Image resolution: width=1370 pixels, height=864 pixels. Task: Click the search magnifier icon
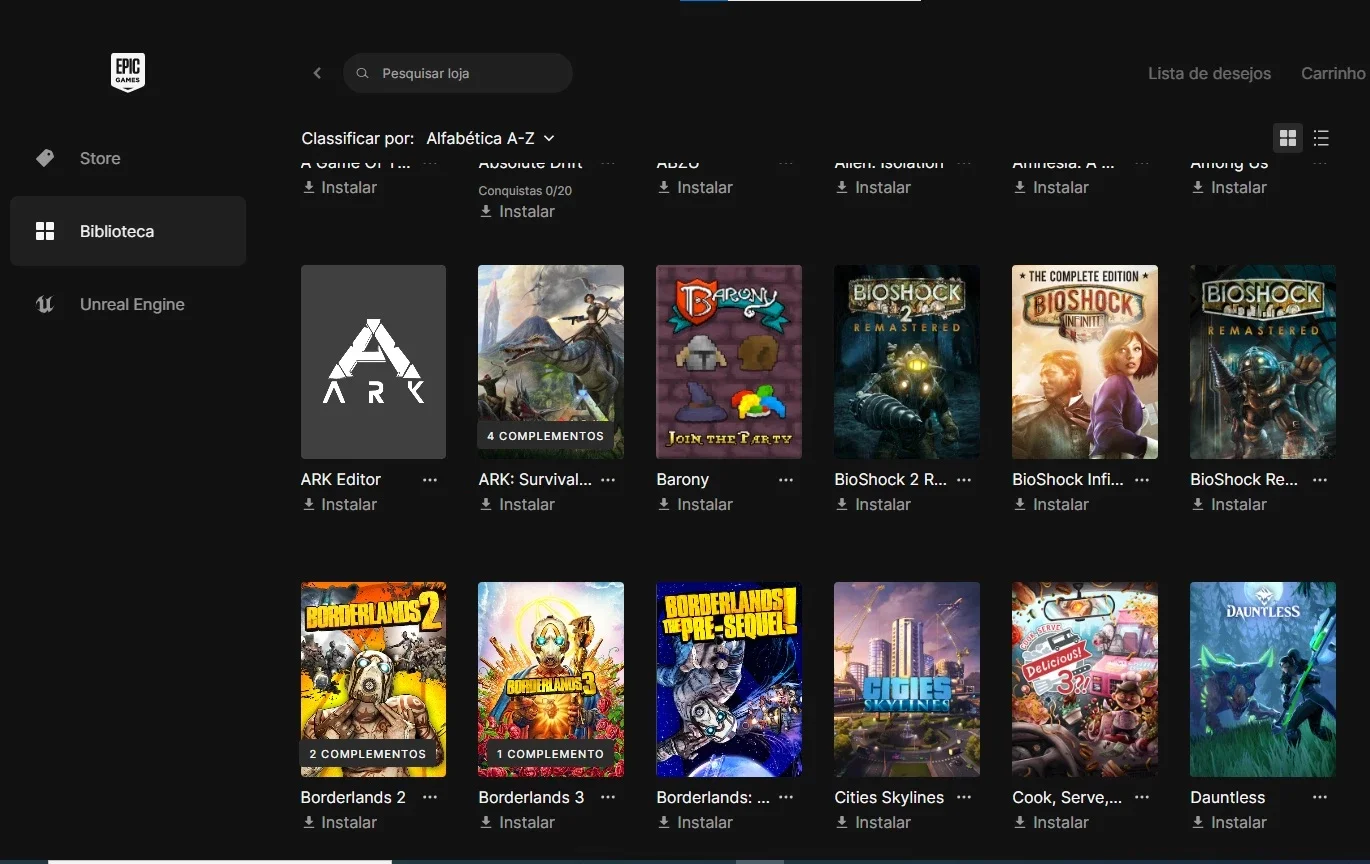pos(363,73)
